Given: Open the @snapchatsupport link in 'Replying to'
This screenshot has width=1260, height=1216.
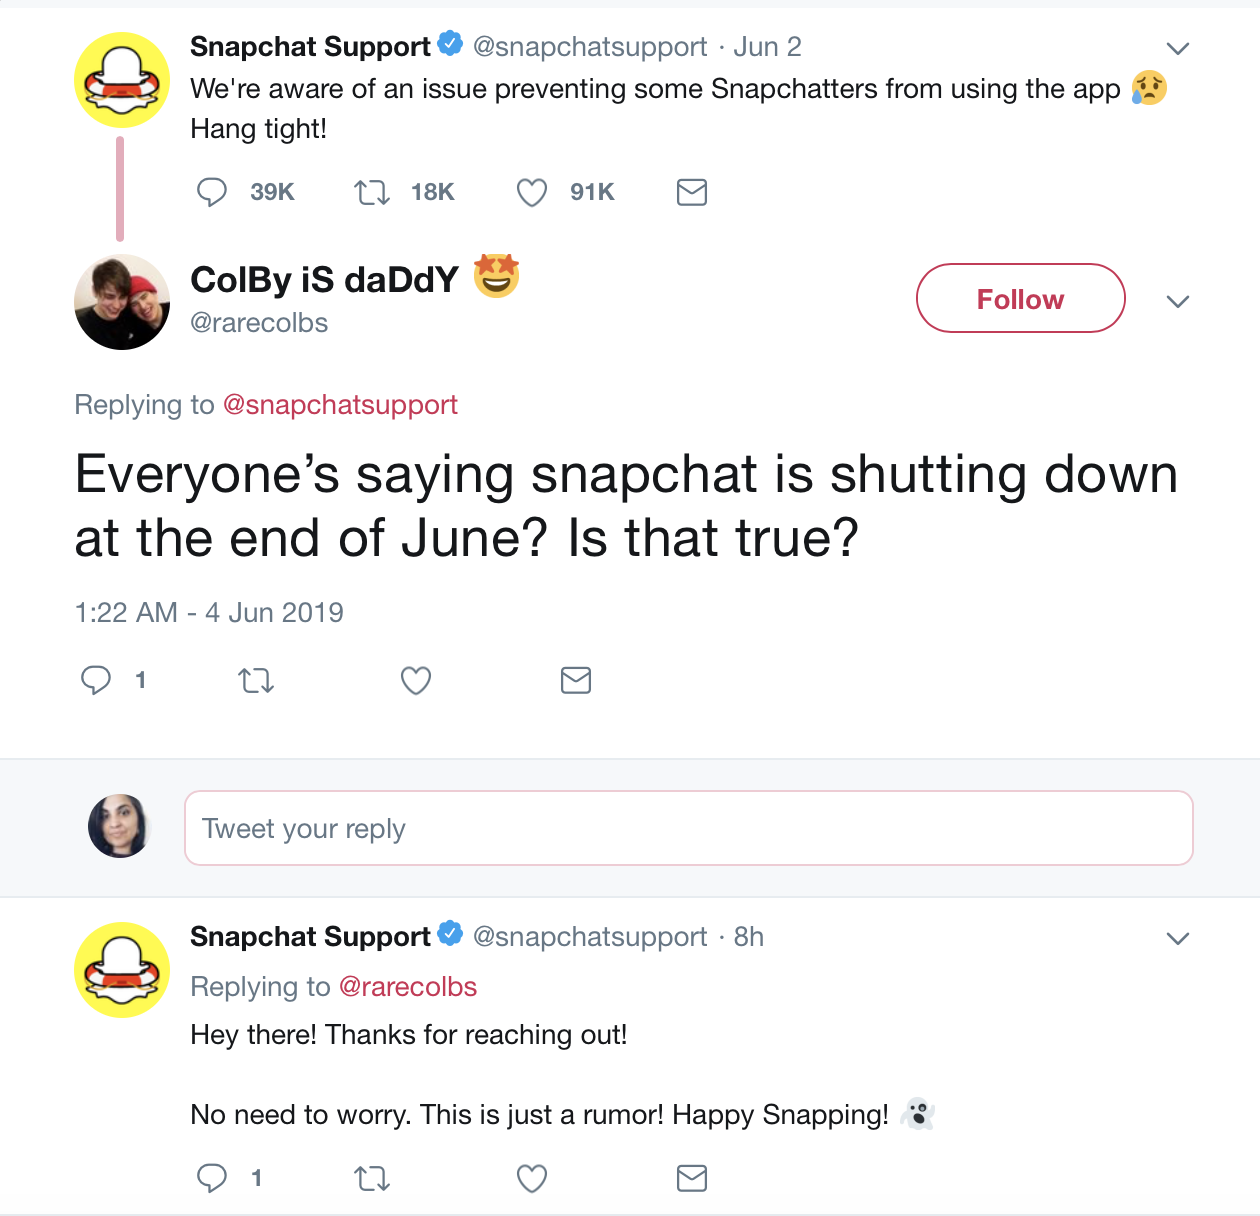Looking at the screenshot, I should tap(340, 405).
